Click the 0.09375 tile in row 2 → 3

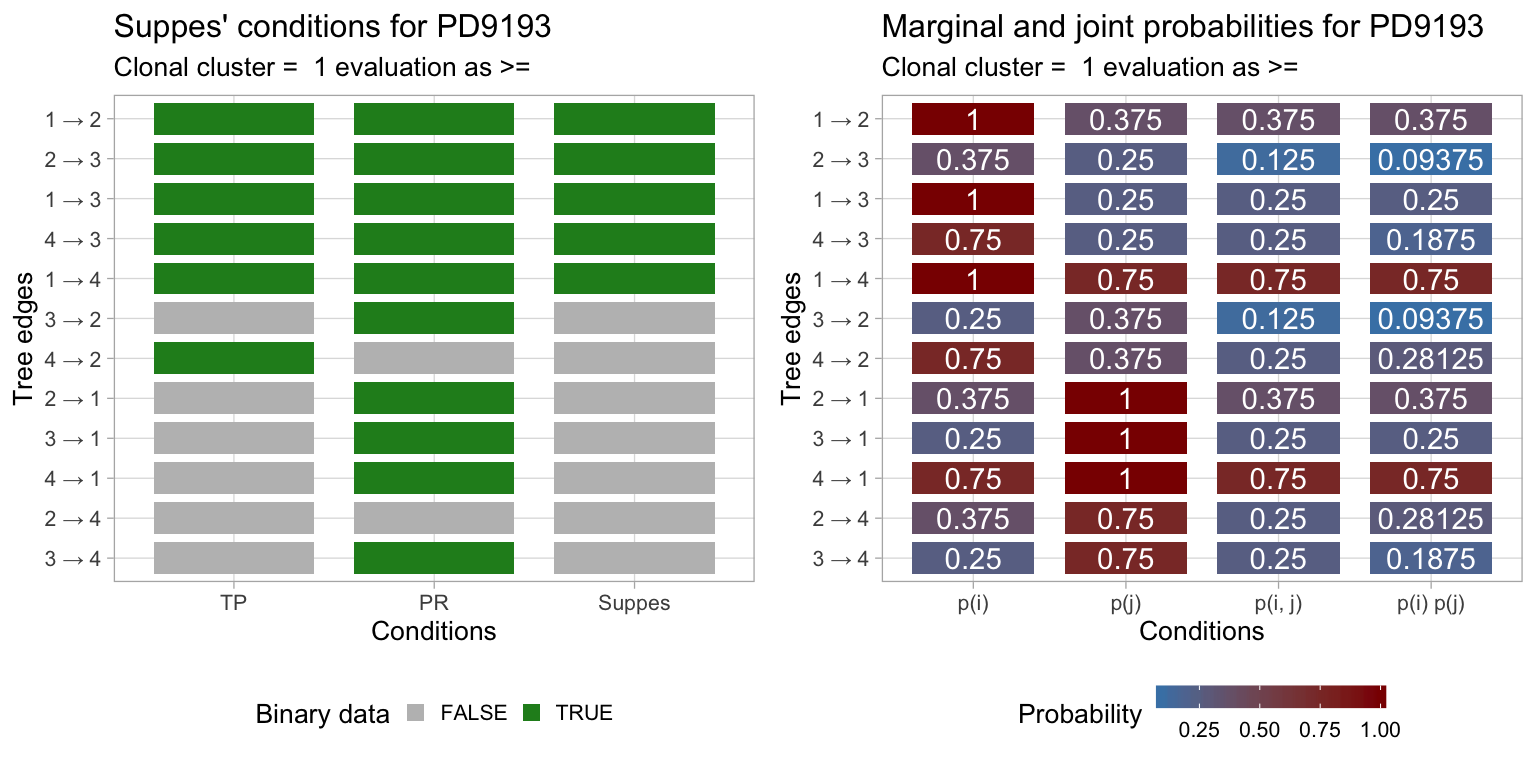[1430, 159]
